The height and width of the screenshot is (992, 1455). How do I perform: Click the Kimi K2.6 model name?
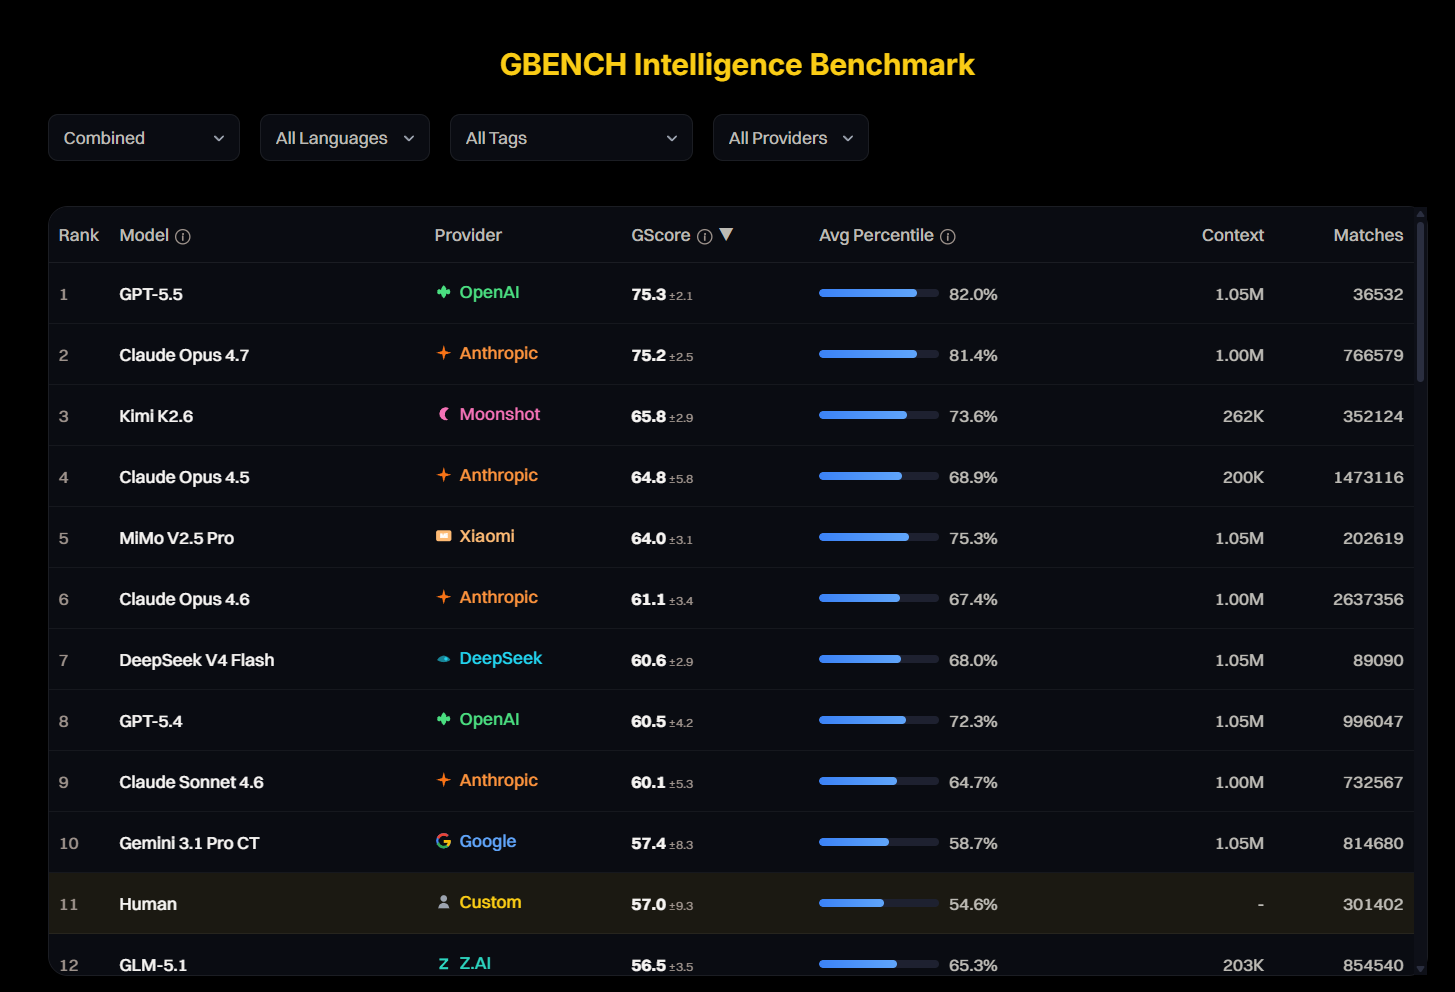tap(156, 416)
